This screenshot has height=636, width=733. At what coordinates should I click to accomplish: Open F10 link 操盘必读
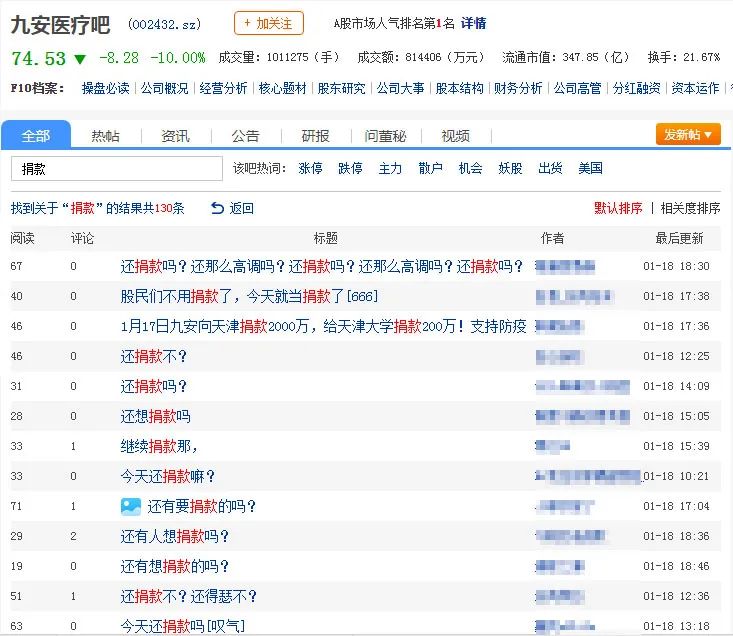tap(106, 88)
